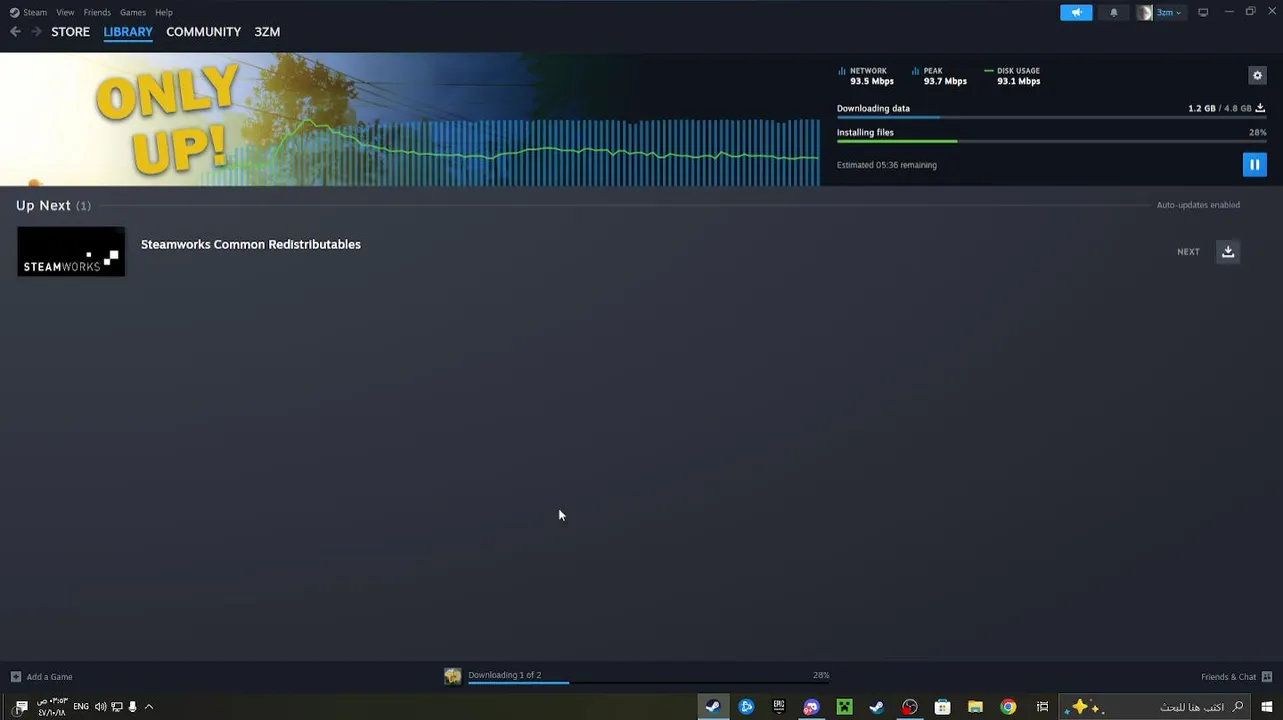Open the Games menu

tap(132, 12)
